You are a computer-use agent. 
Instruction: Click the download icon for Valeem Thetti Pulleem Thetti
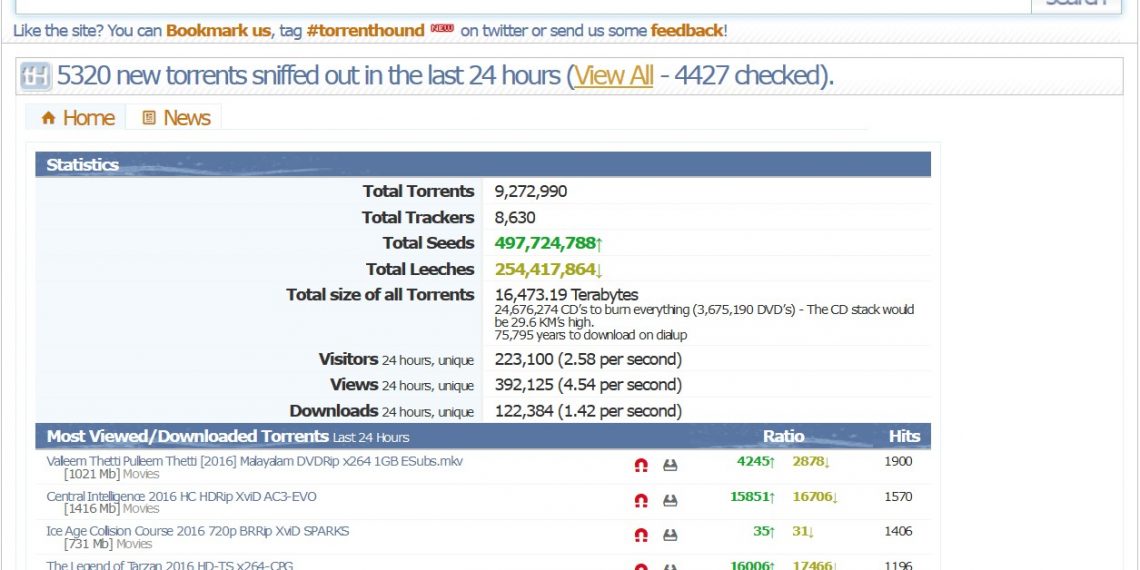tap(670, 465)
